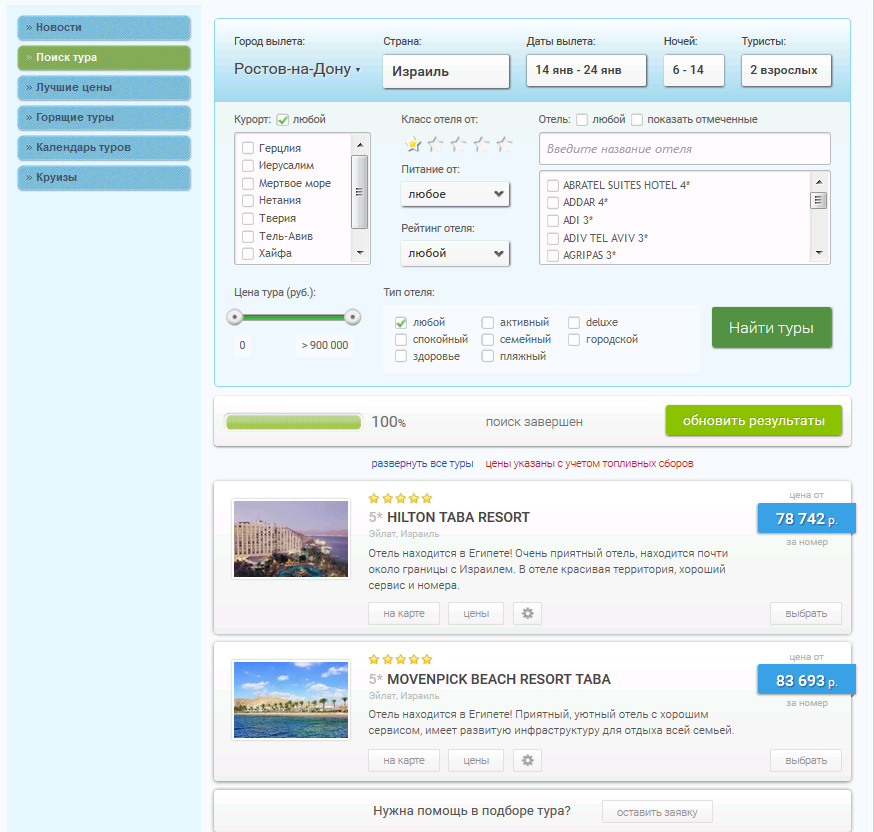Check hotel type 'здоровье'

click(401, 356)
